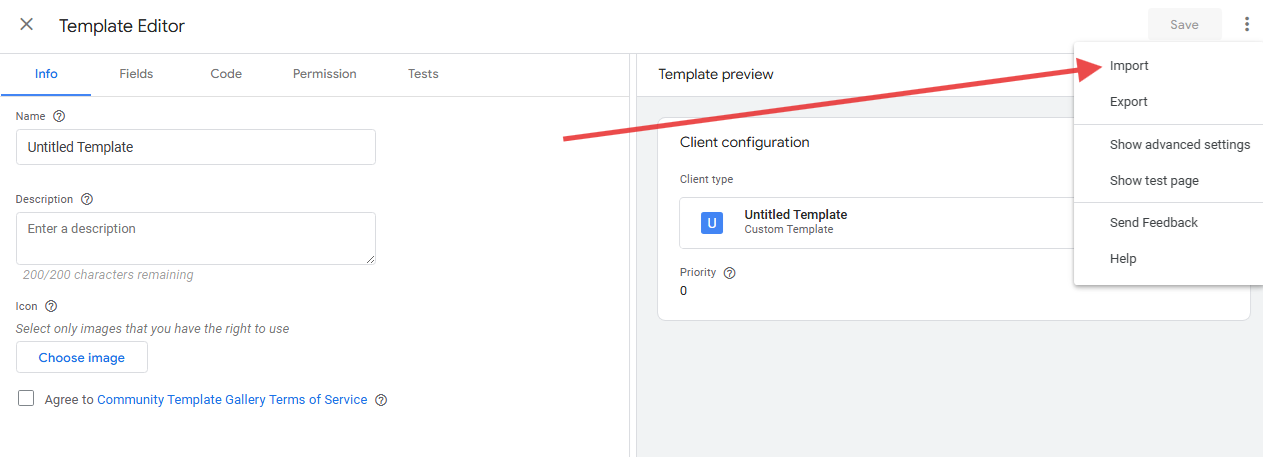Click the Custom Template subtitle text
Viewport: 1263px width, 457px height.
coord(789,230)
